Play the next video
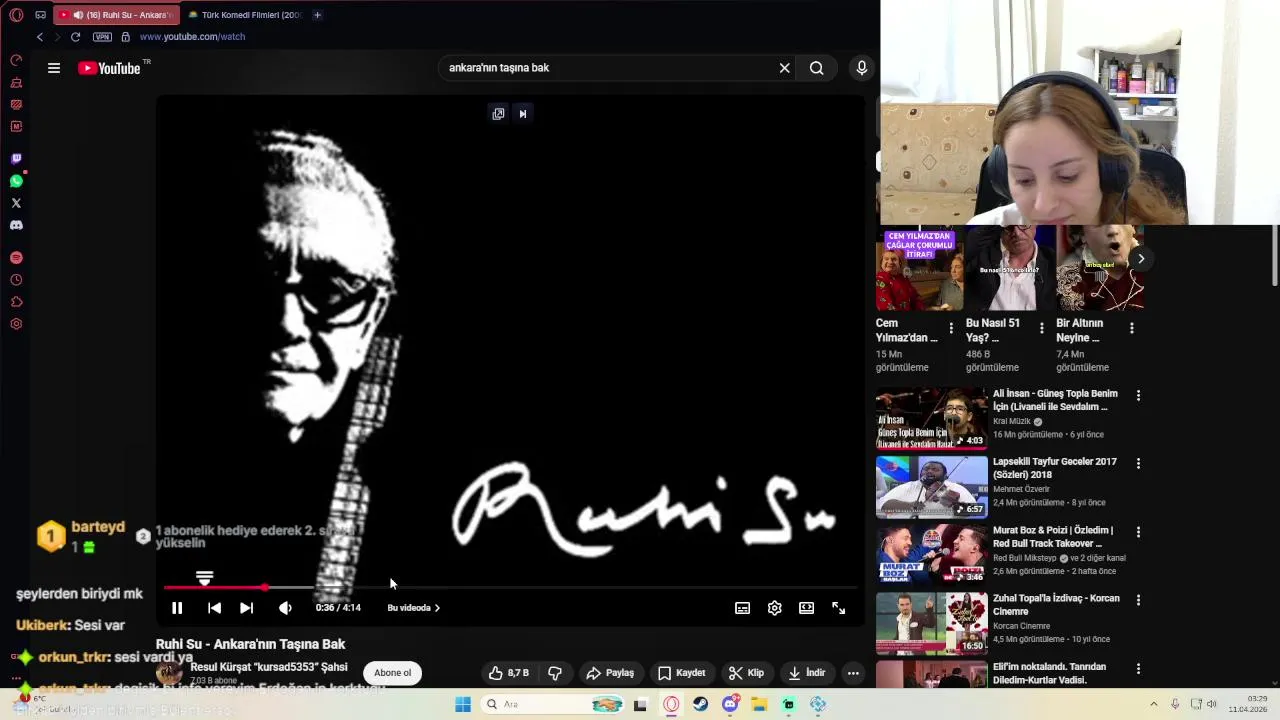The width and height of the screenshot is (1280, 720). (x=246, y=608)
